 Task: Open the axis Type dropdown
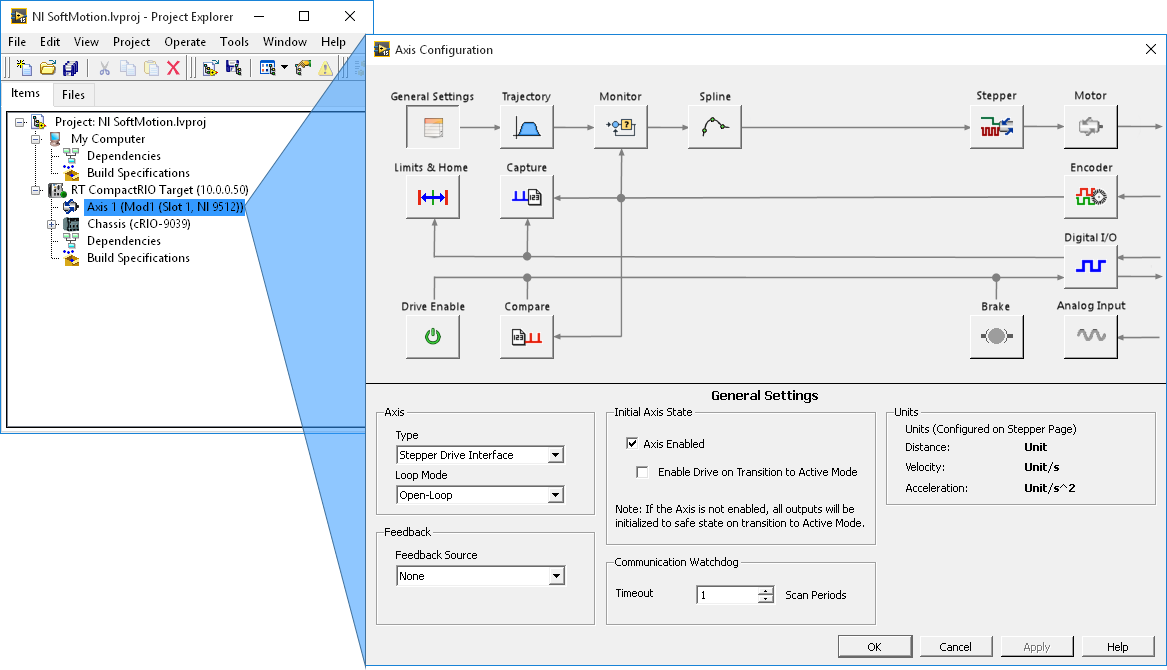point(480,455)
